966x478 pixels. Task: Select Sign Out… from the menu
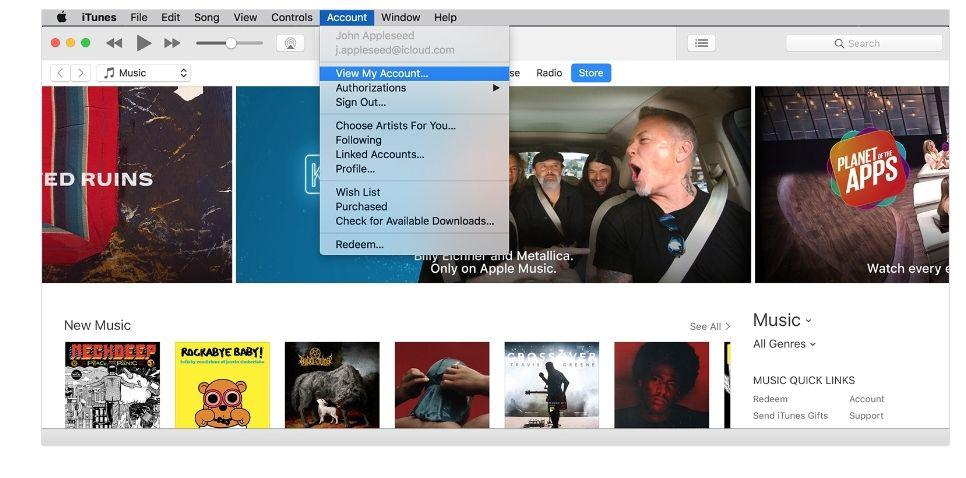(x=415, y=103)
